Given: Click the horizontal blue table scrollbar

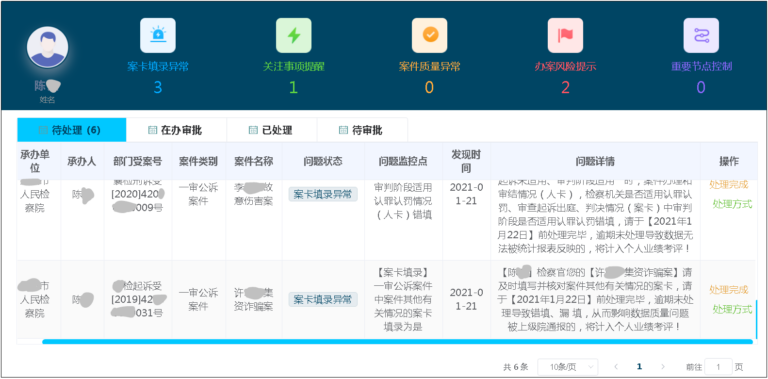Looking at the screenshot, I should 397,341.
